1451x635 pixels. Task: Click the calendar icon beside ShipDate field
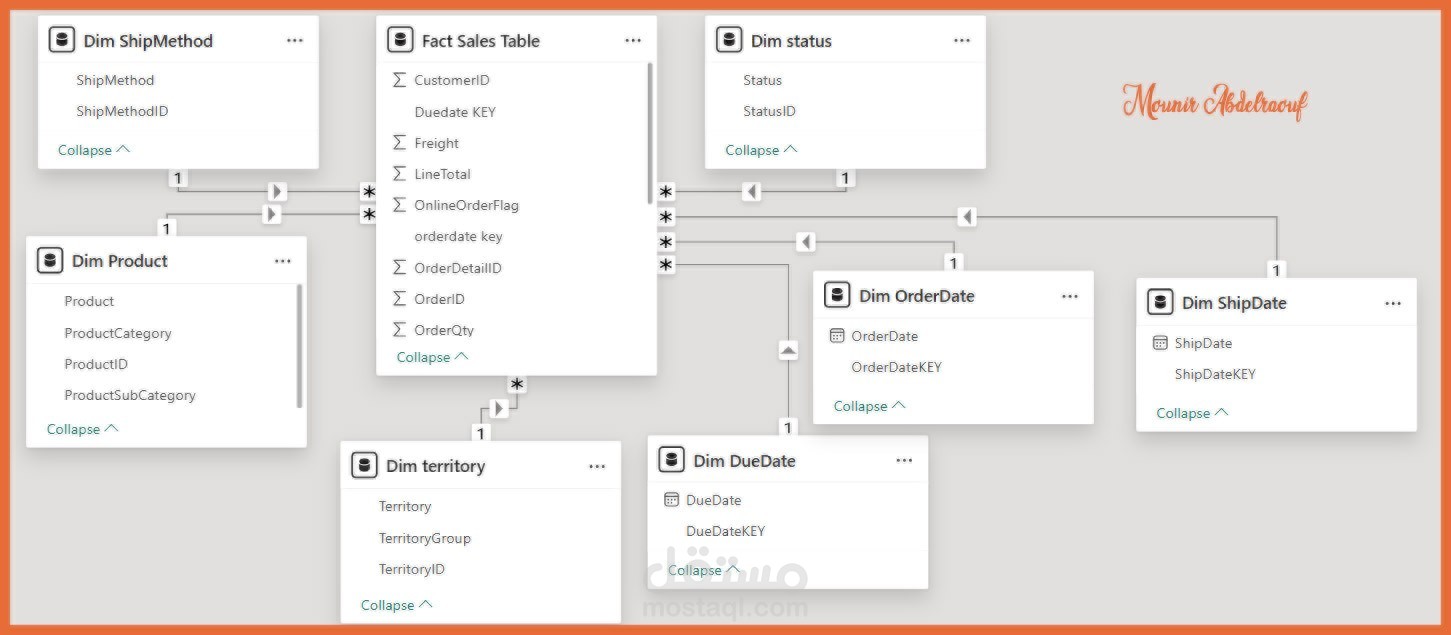pyautogui.click(x=1160, y=343)
